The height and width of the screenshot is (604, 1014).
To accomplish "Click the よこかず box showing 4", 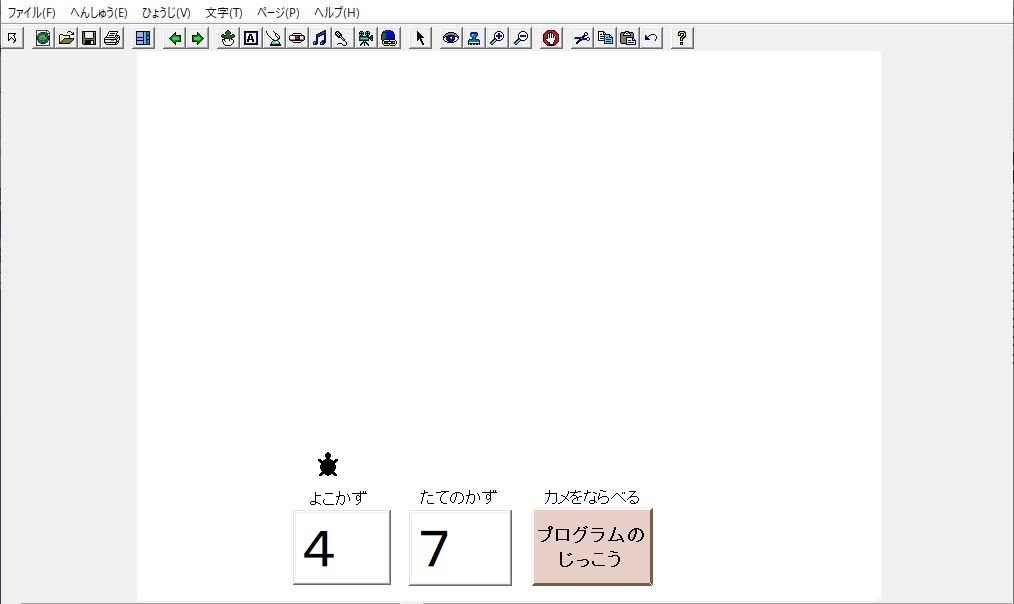I will (x=341, y=548).
